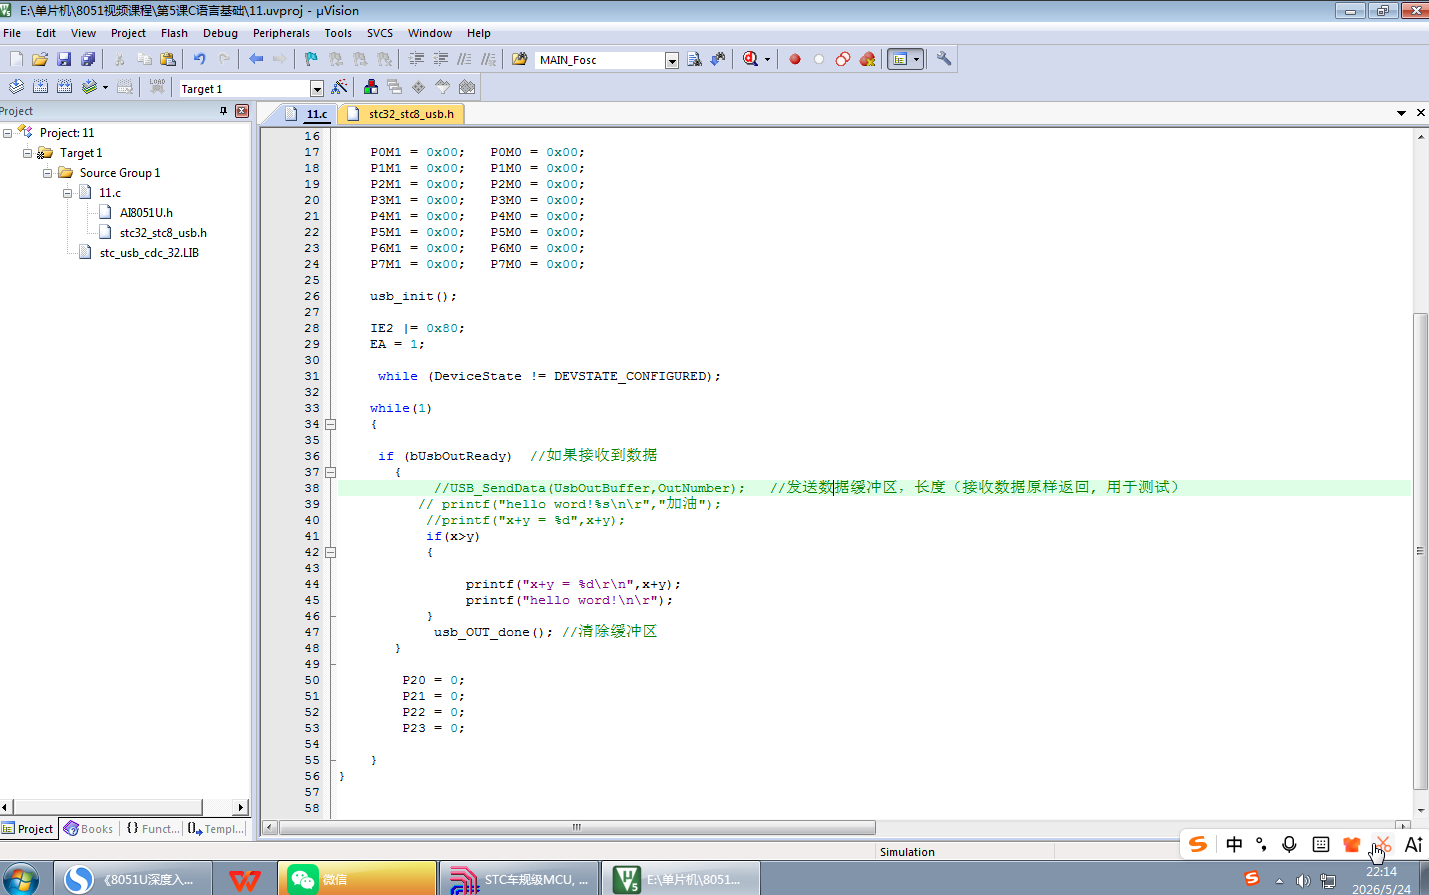
Task: Switch to Templates panel tab
Action: pos(217,829)
